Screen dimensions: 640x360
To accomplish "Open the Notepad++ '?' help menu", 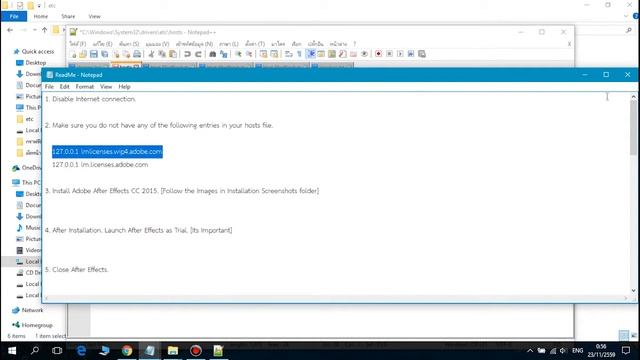I will point(355,44).
